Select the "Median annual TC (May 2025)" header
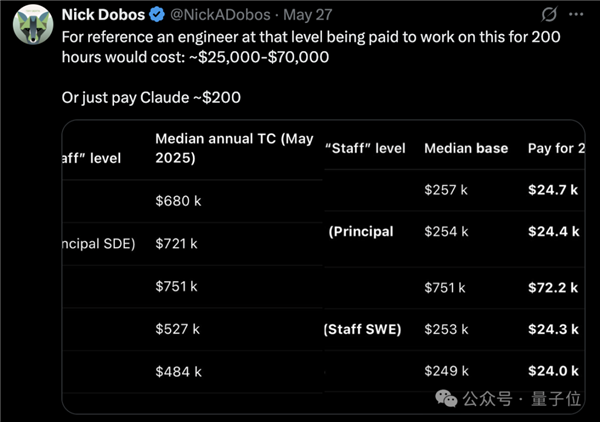The image size is (600, 422). point(234,148)
